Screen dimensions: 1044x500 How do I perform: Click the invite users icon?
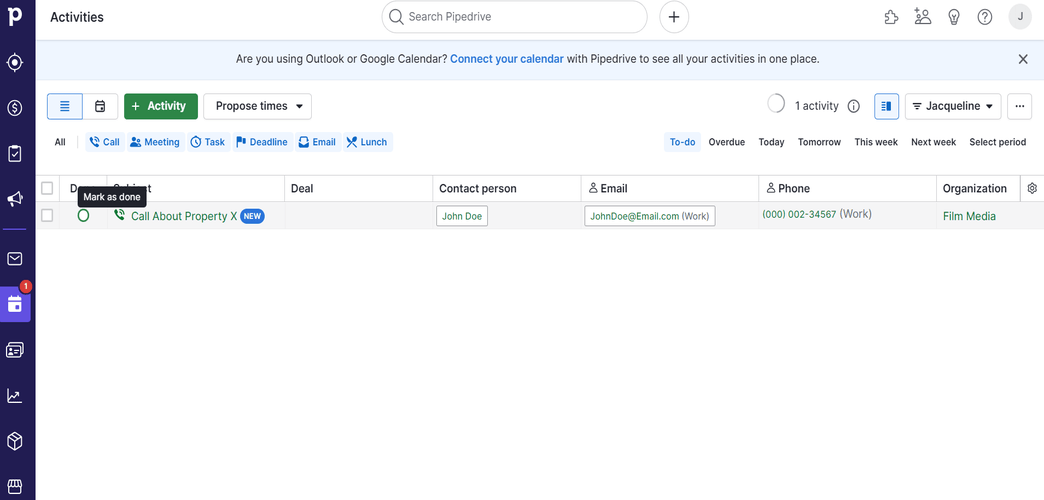[922, 17]
